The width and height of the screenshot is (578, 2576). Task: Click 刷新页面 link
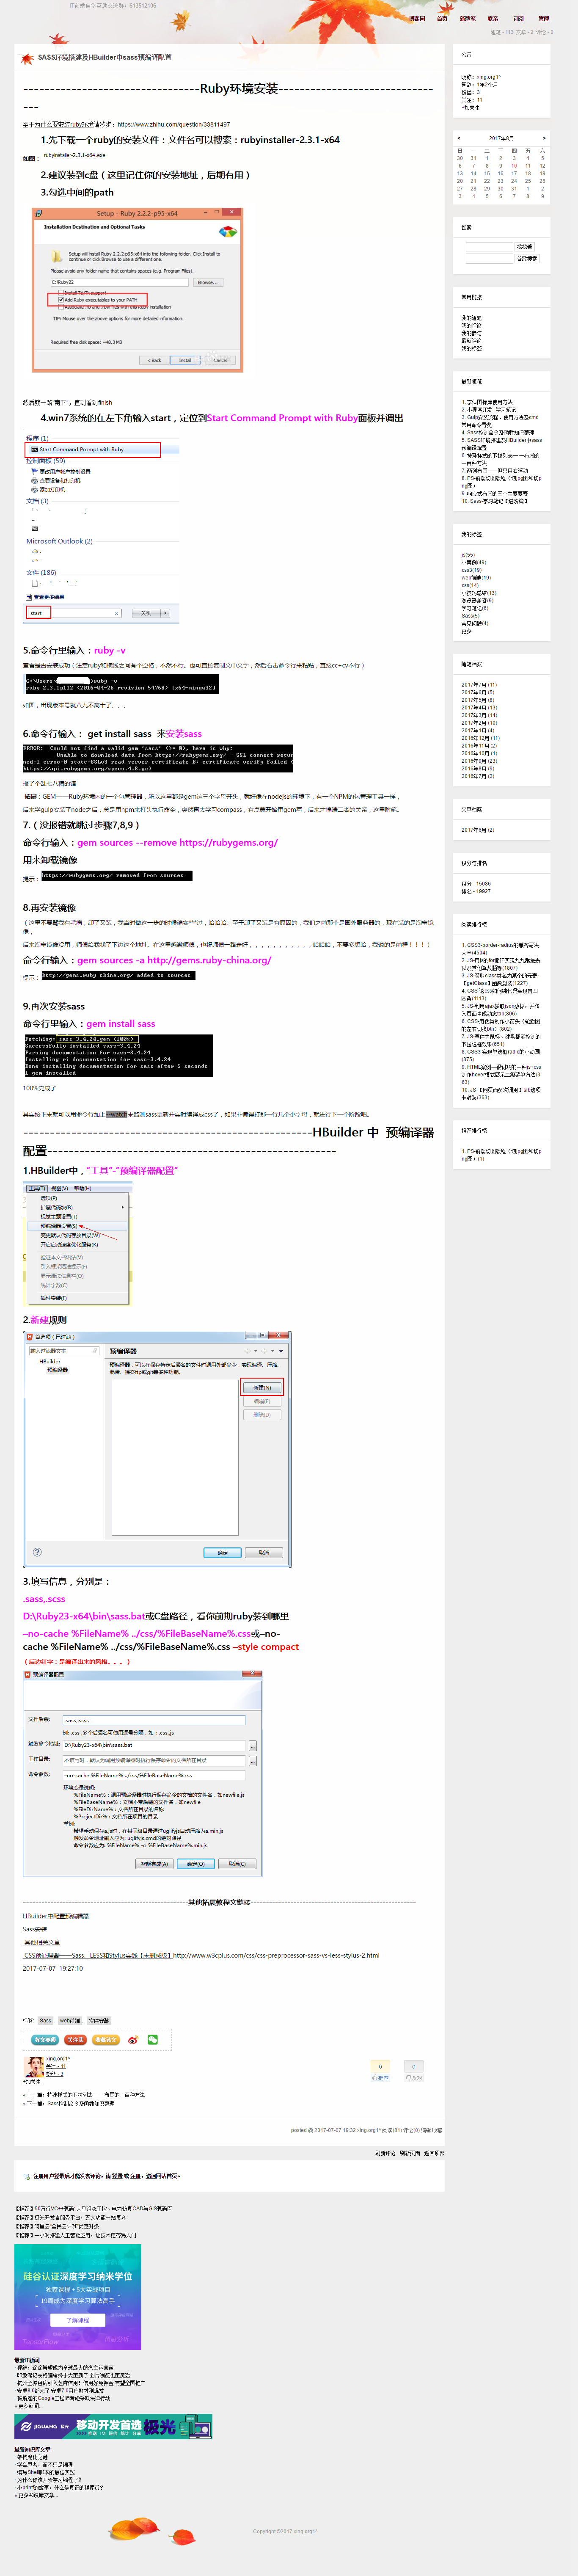(410, 2153)
